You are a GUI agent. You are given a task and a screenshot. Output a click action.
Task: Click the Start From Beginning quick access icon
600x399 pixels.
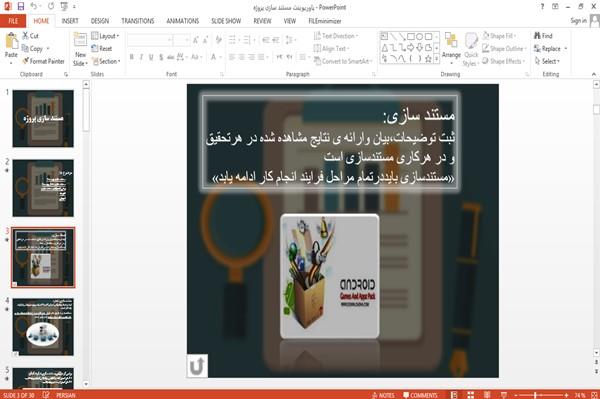[64, 7]
